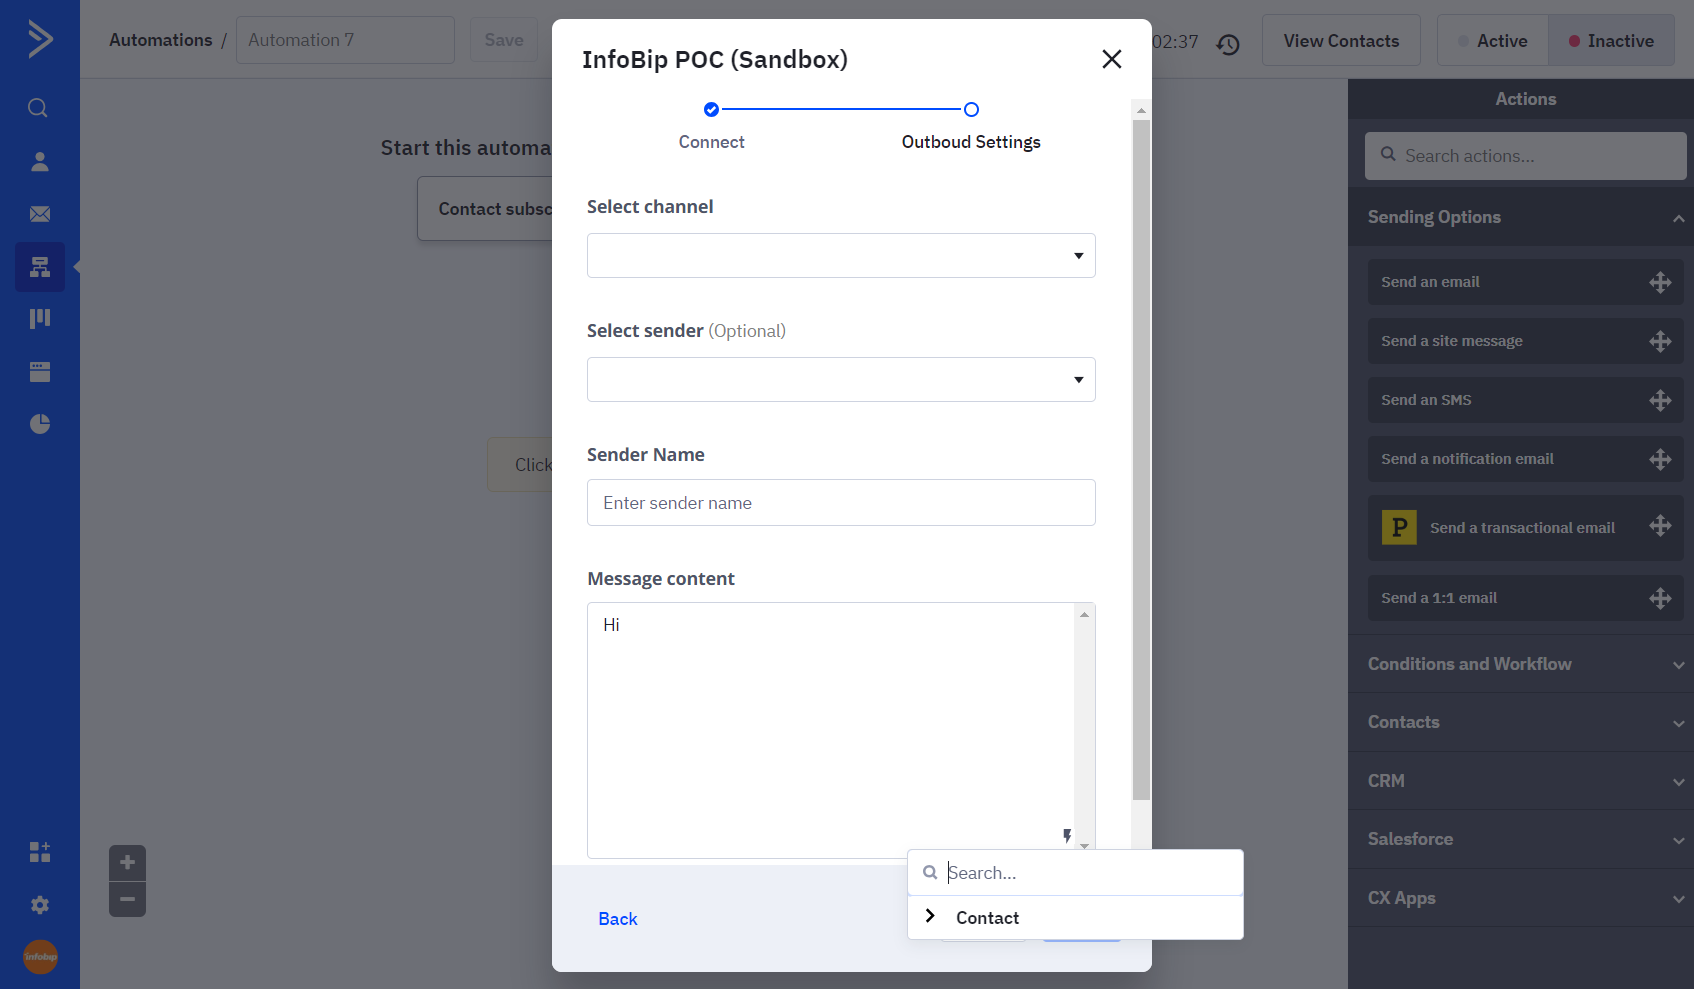Click the Settings gear icon in sidebar
Viewport: 1694px width, 989px height.
(x=40, y=905)
